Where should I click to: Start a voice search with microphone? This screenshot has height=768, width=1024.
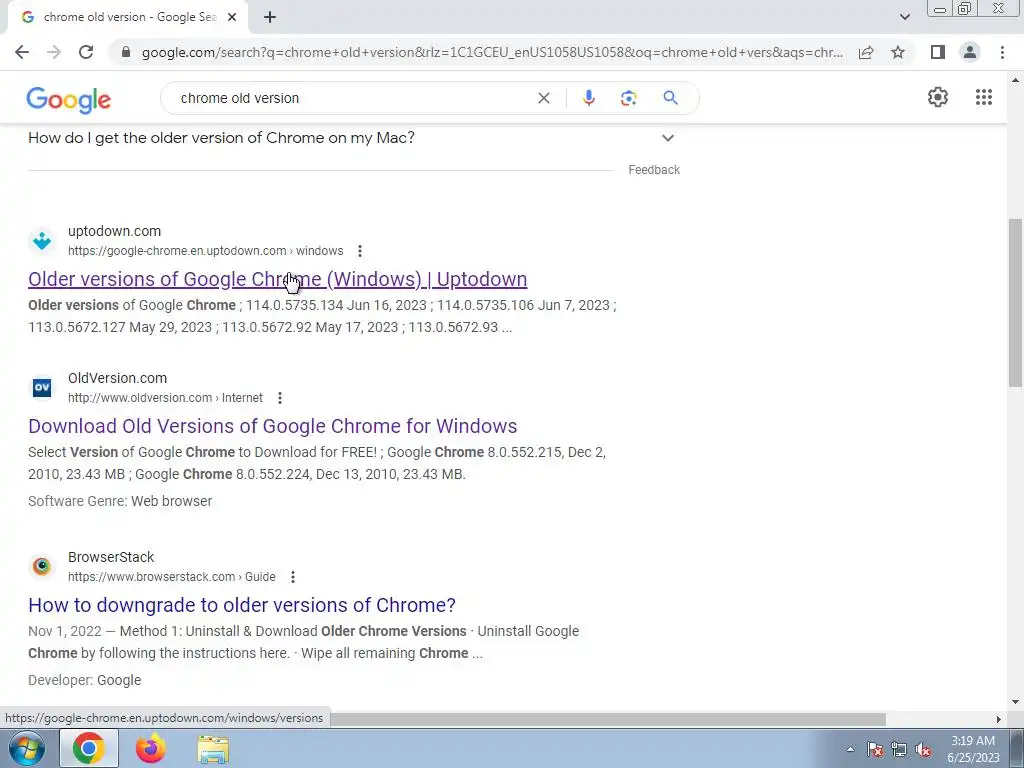588,98
